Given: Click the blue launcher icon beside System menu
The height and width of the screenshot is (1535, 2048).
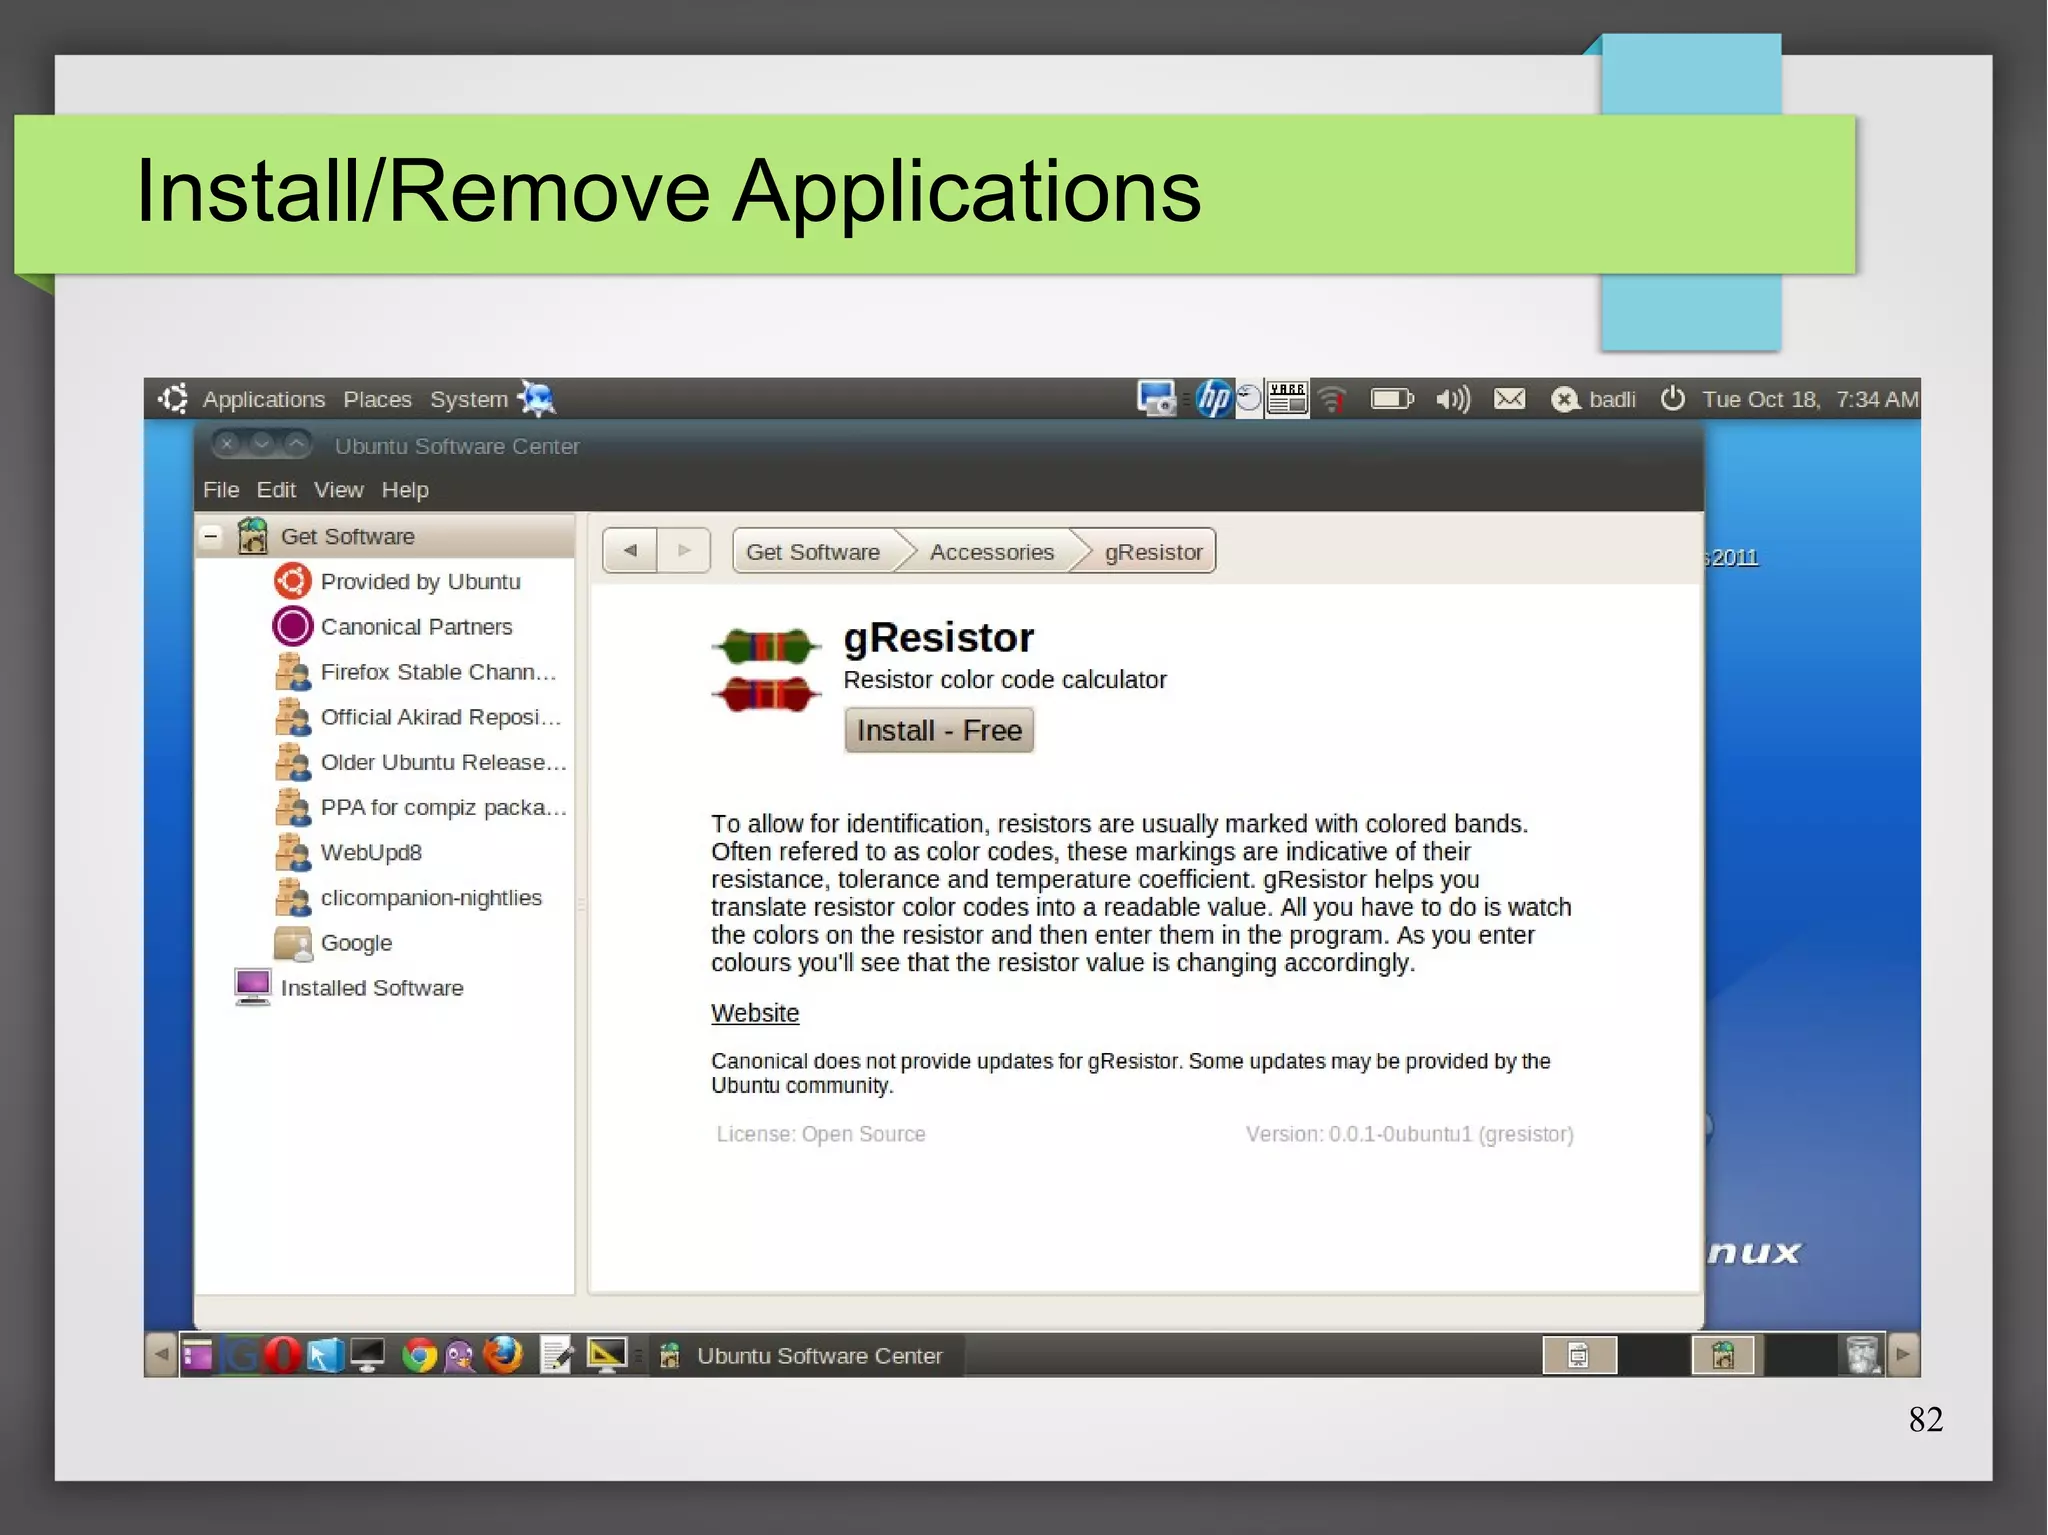Looking at the screenshot, I should click(x=537, y=399).
